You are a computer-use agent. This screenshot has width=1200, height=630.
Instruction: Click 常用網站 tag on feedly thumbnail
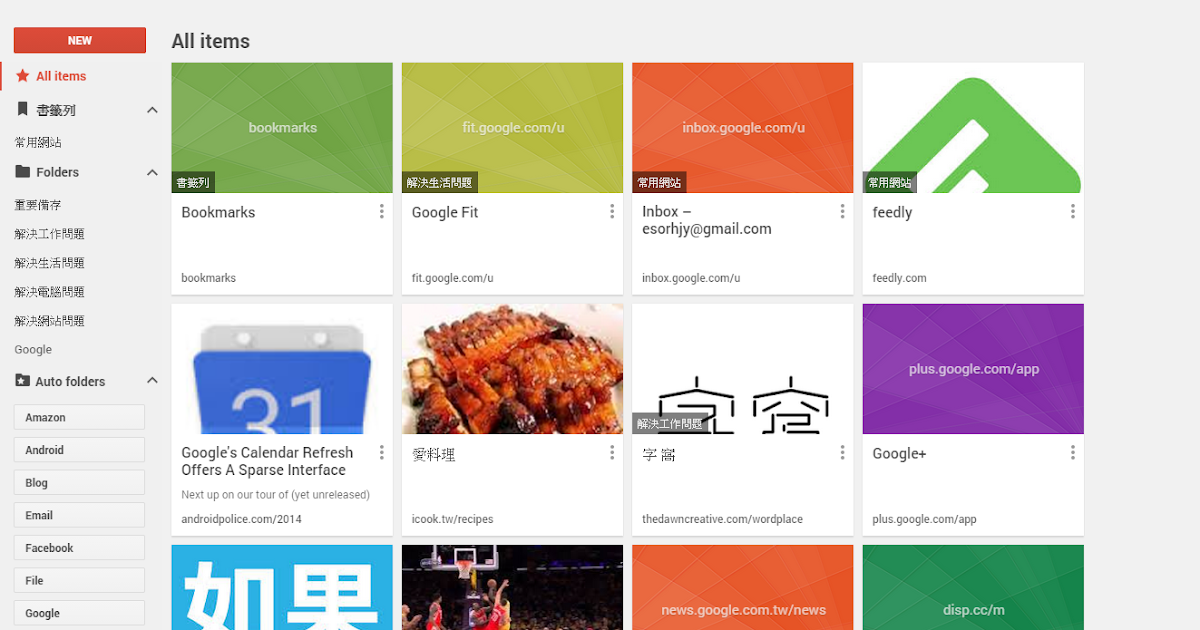click(x=890, y=183)
